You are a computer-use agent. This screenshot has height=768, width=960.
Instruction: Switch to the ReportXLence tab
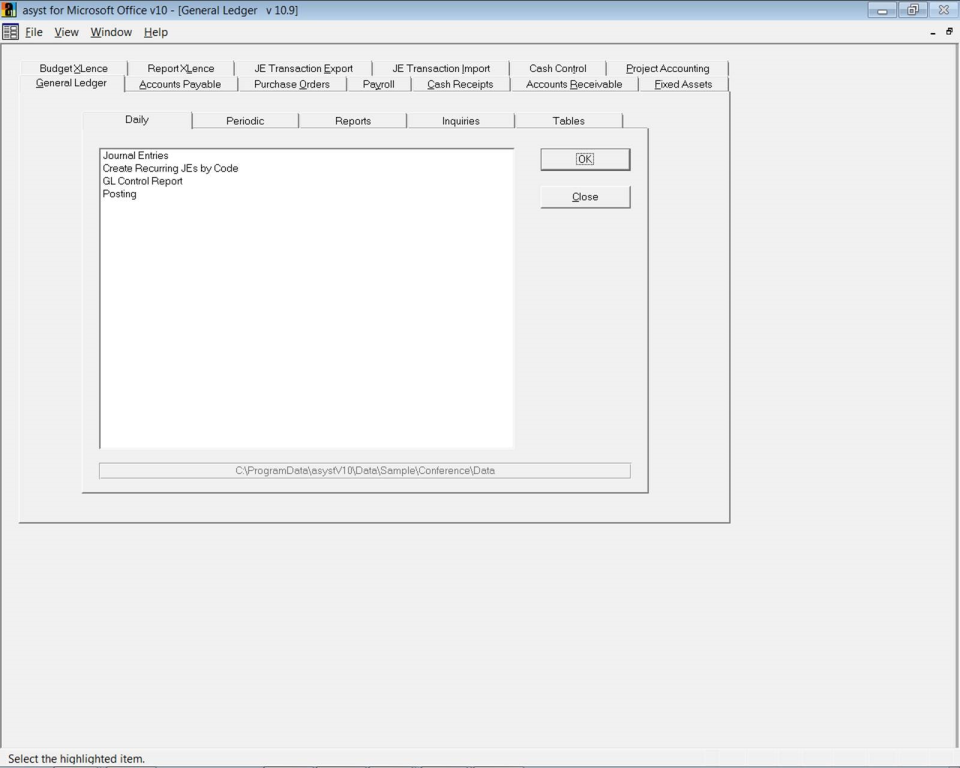(x=181, y=69)
